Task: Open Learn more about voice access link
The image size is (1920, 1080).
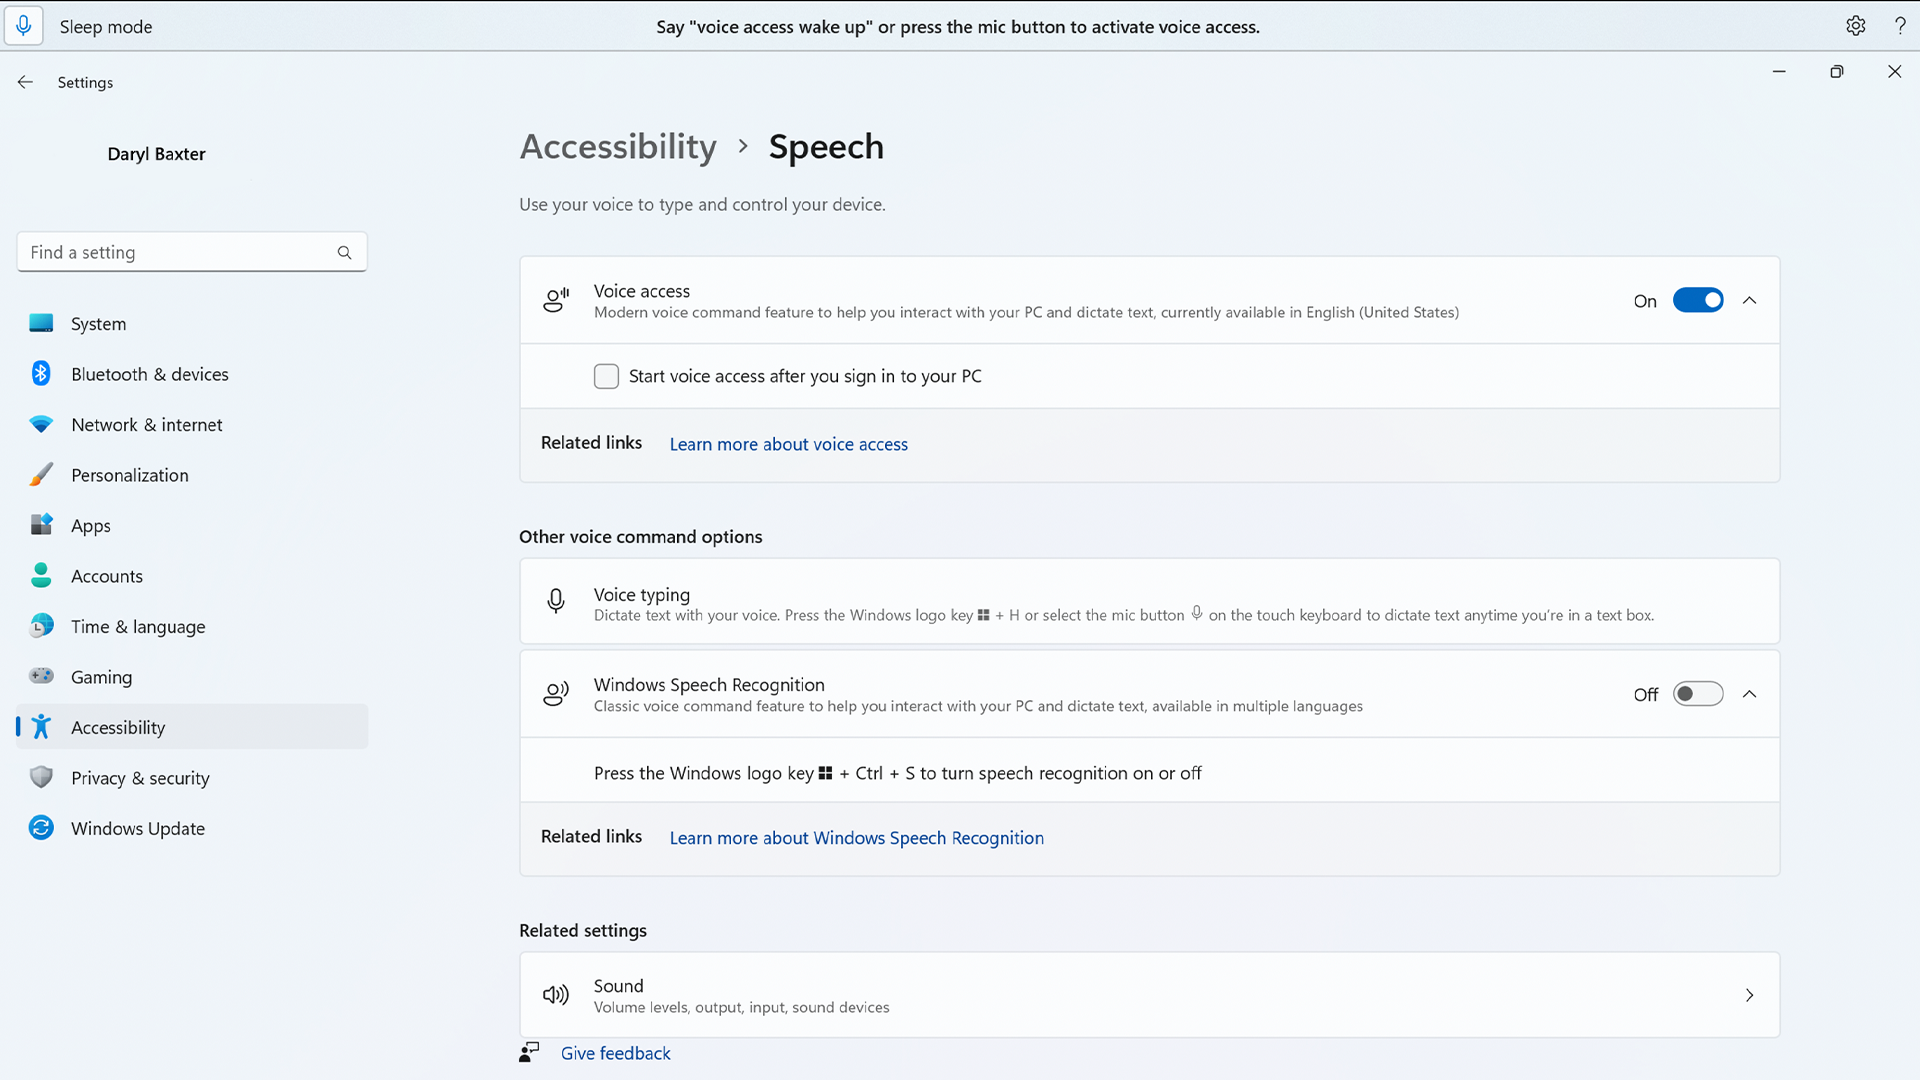Action: click(788, 444)
